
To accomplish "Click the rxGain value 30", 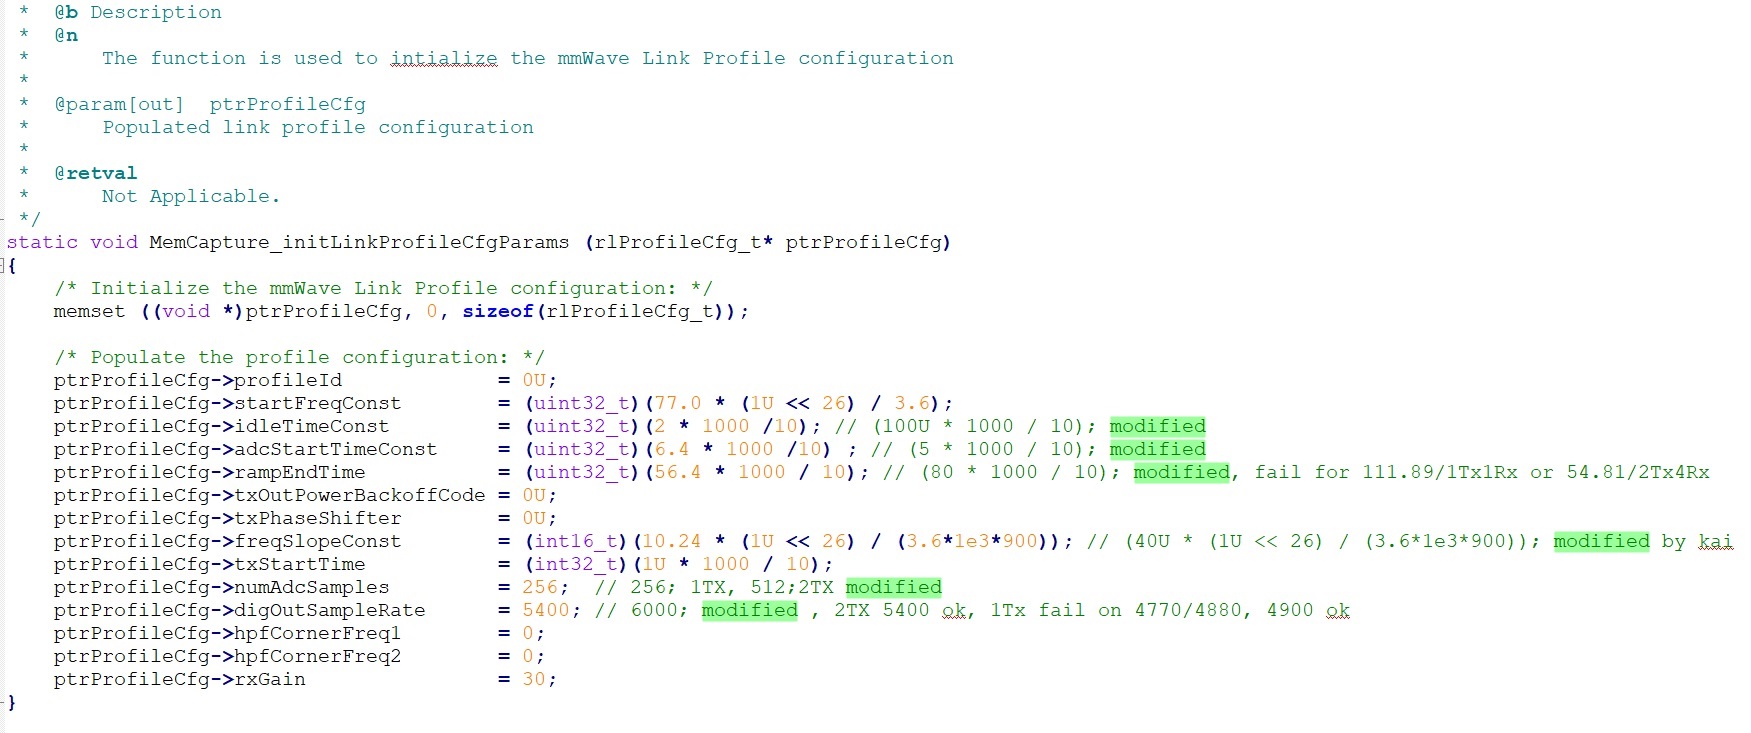I will 534,679.
